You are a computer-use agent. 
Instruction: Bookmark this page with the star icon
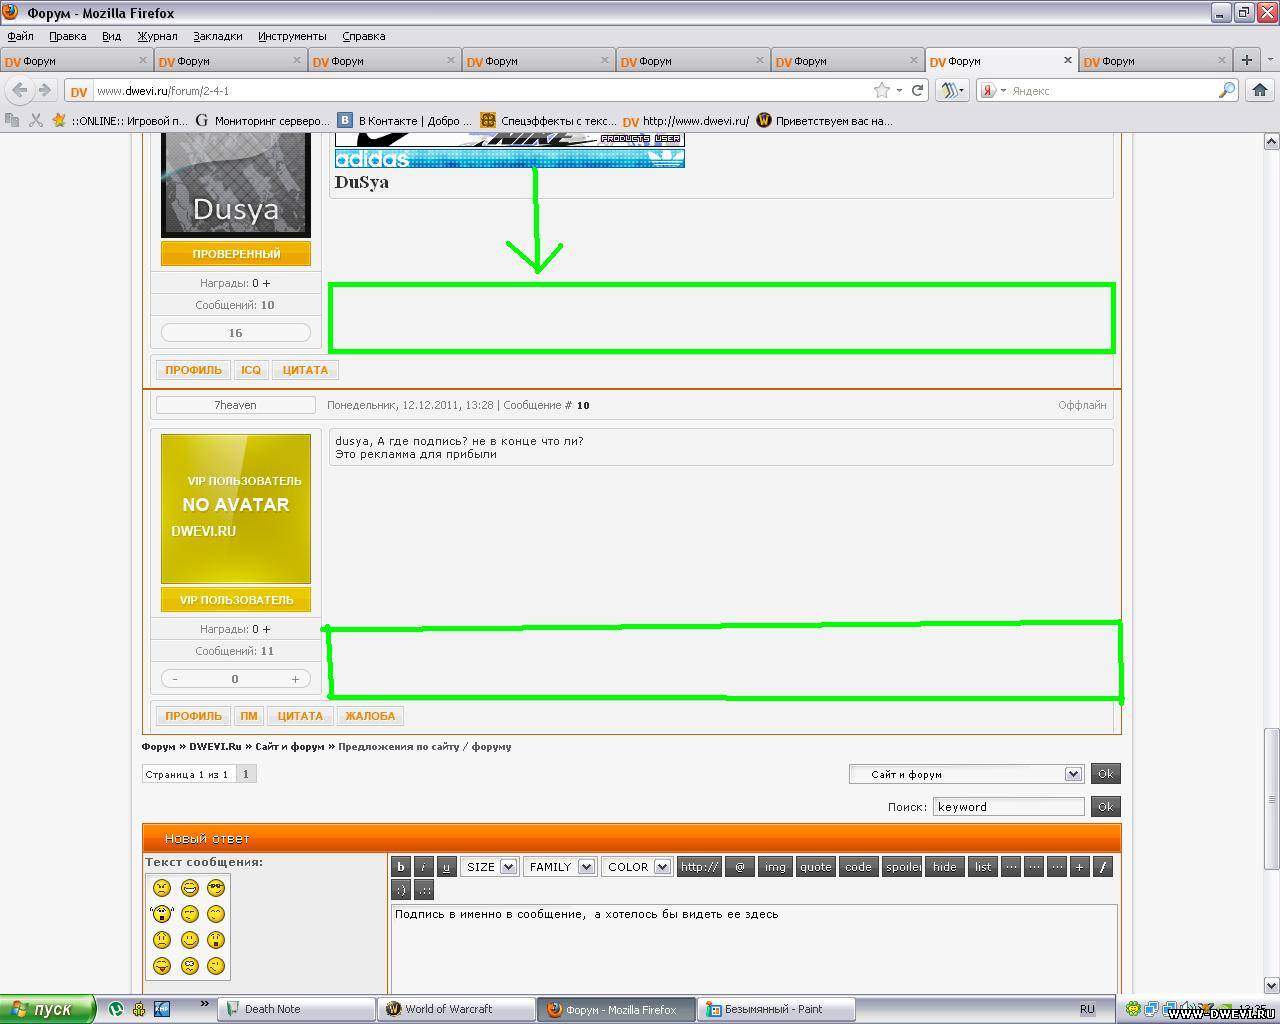click(x=881, y=90)
